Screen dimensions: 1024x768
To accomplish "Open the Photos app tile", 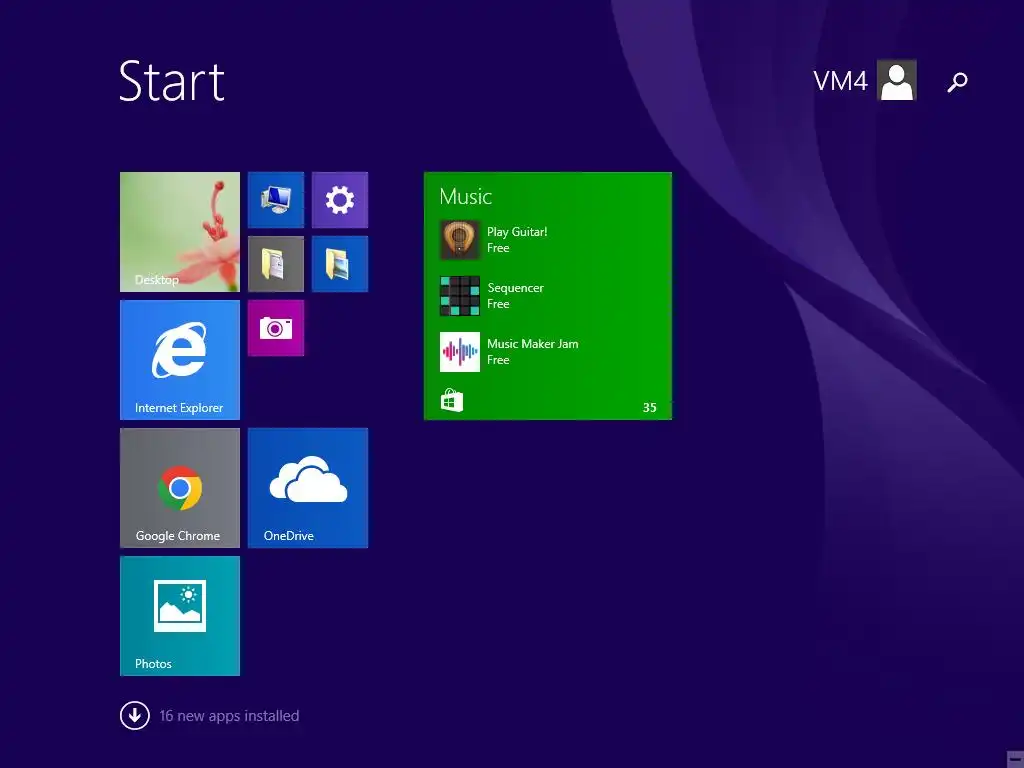I will tap(180, 616).
